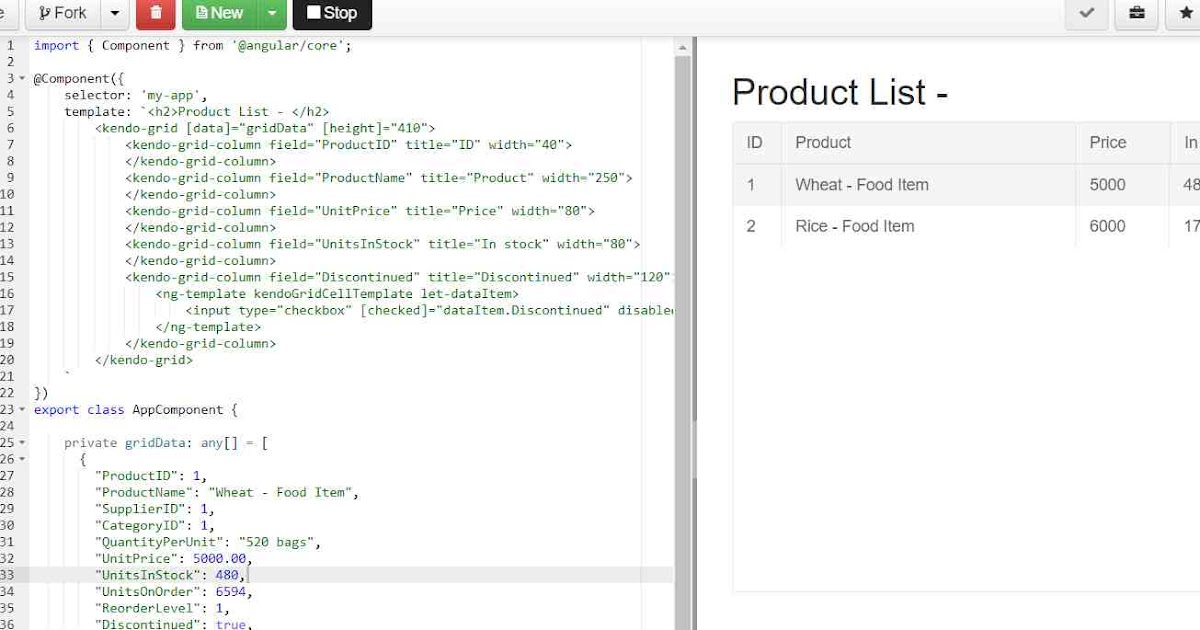This screenshot has height=630, width=1200.
Task: Click the star favorite button
Action: click(1186, 13)
